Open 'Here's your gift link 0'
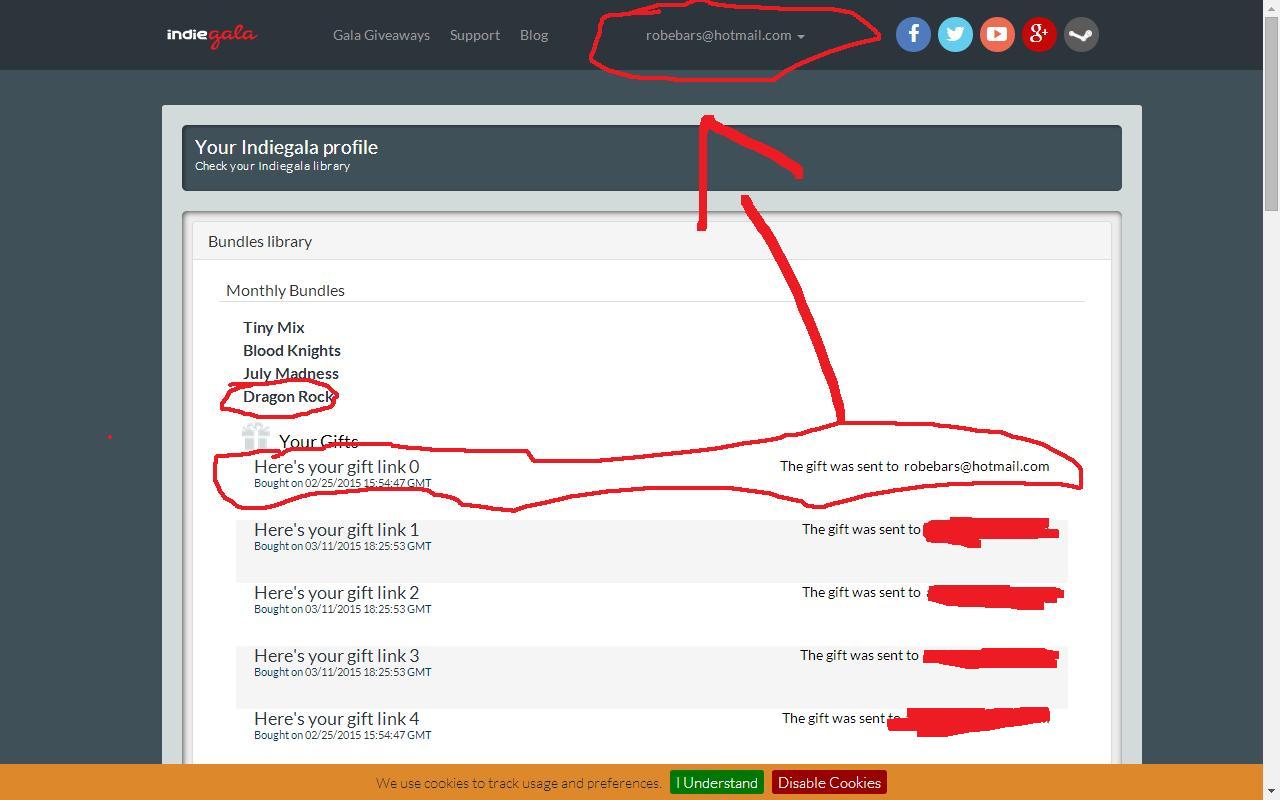Screen dimensions: 1280x800 (337, 466)
